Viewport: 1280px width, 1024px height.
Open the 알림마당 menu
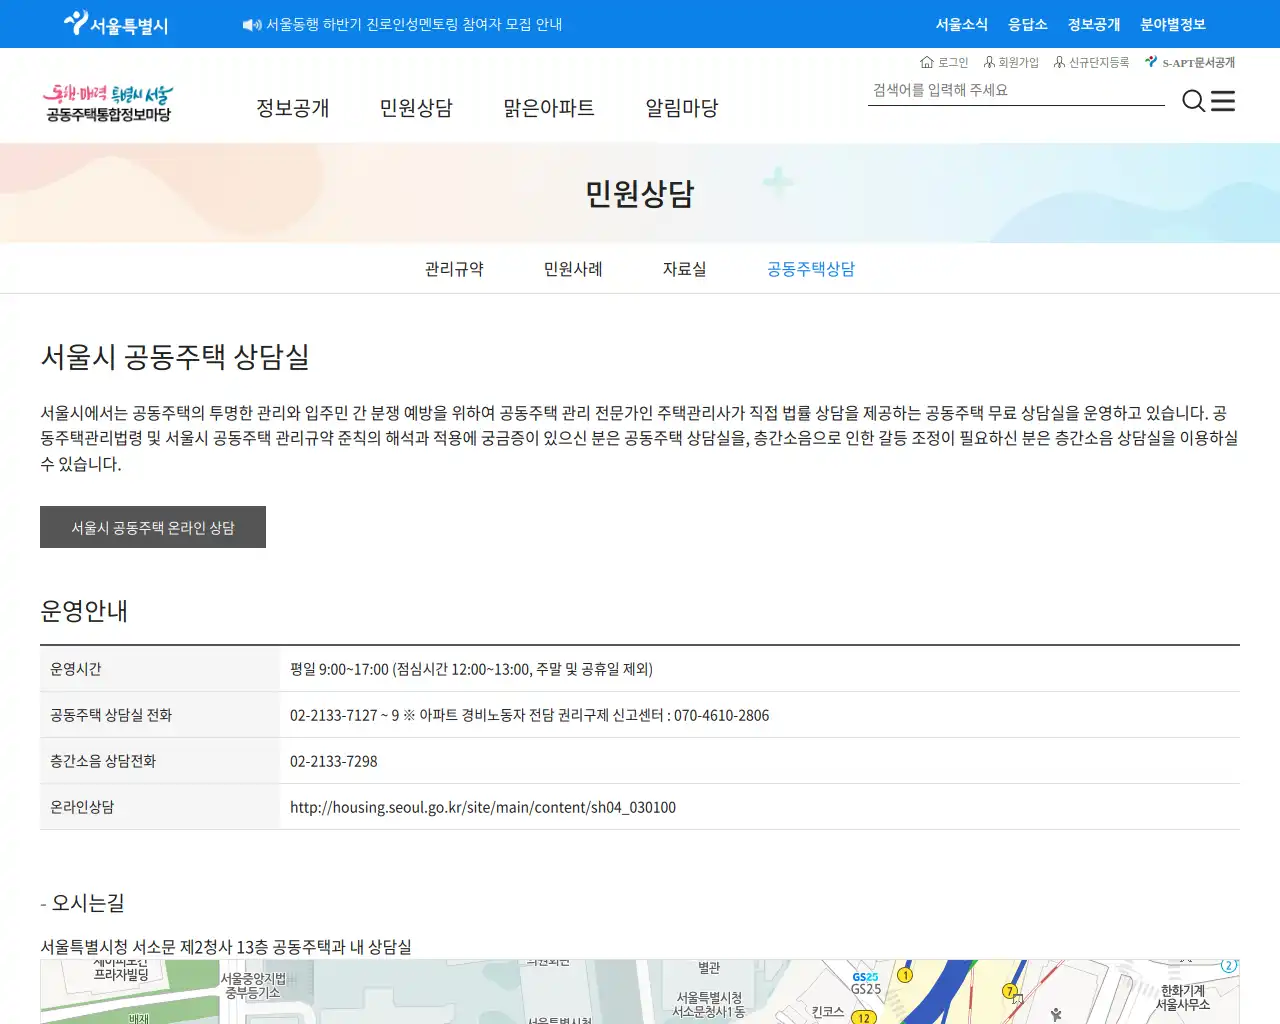tap(681, 108)
